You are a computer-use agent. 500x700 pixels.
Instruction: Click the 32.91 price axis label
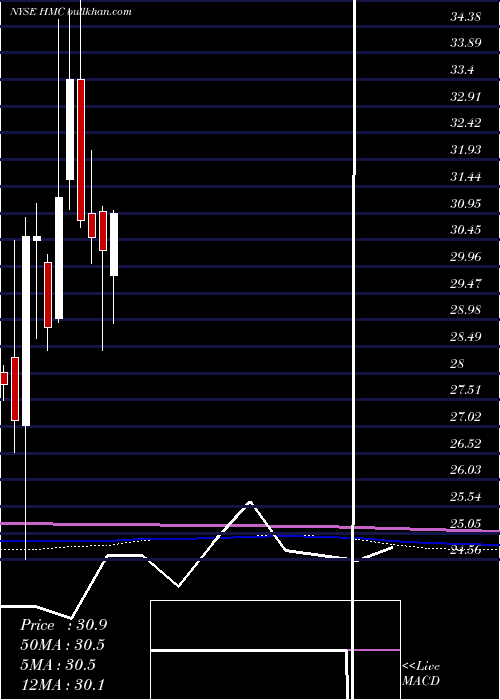466,96
